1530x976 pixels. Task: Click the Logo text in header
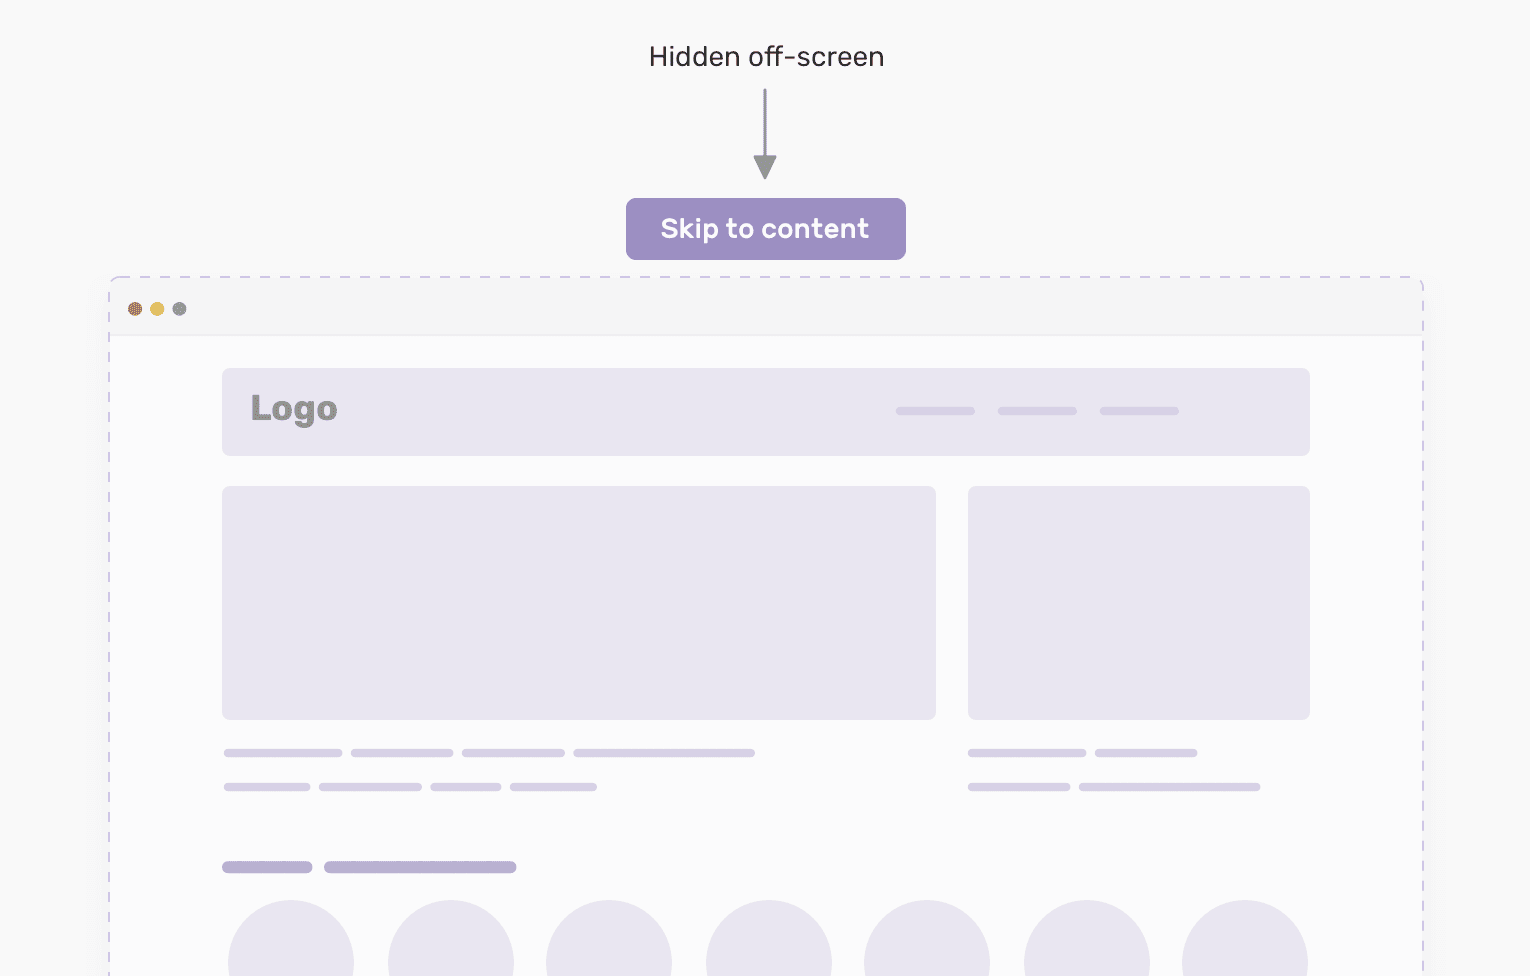(x=294, y=409)
